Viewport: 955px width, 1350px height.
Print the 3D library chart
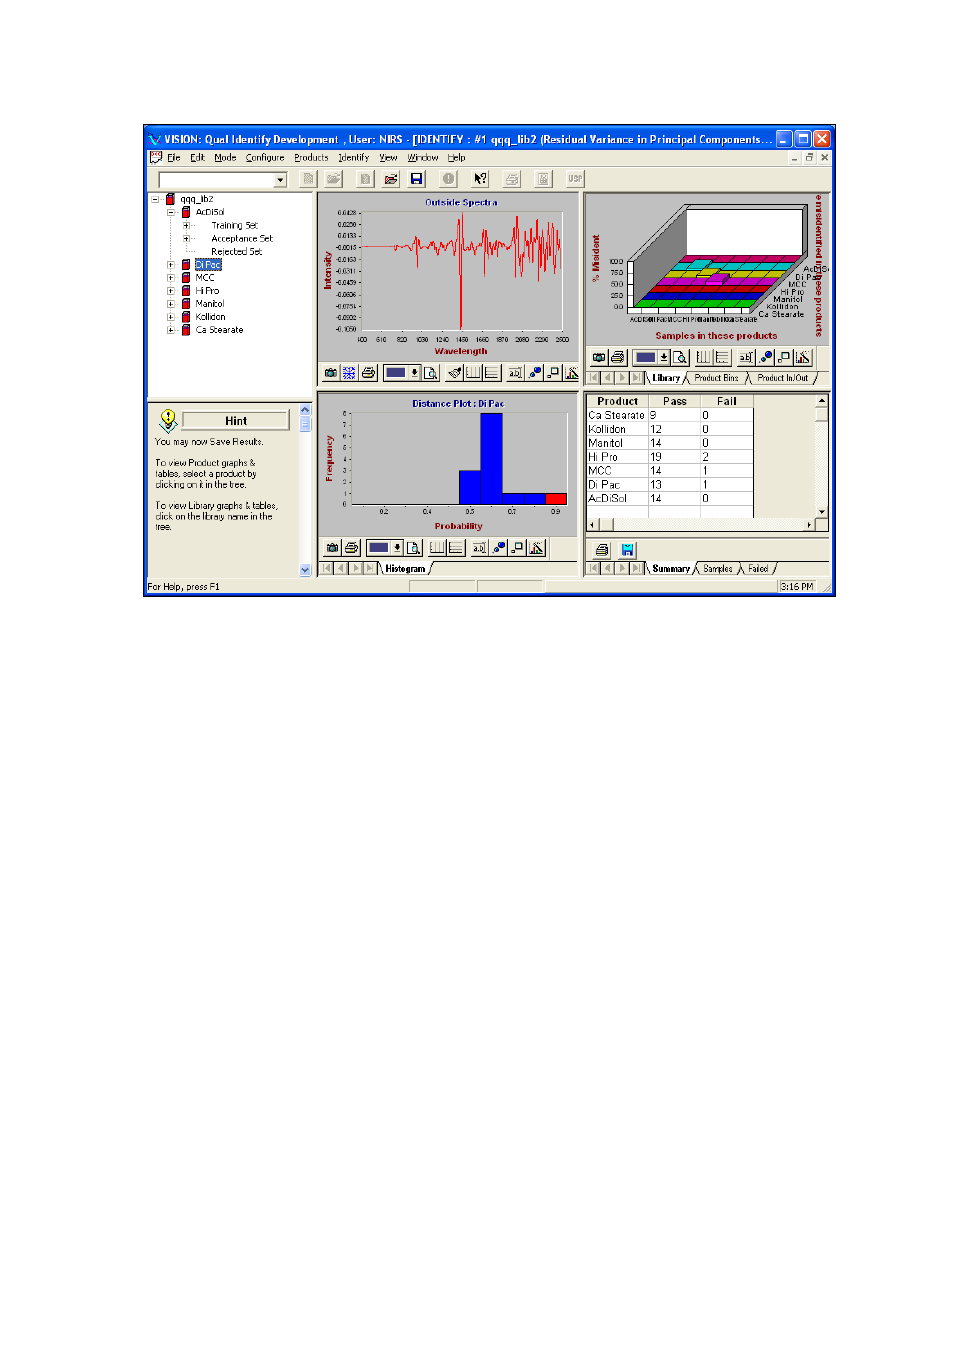[x=617, y=357]
